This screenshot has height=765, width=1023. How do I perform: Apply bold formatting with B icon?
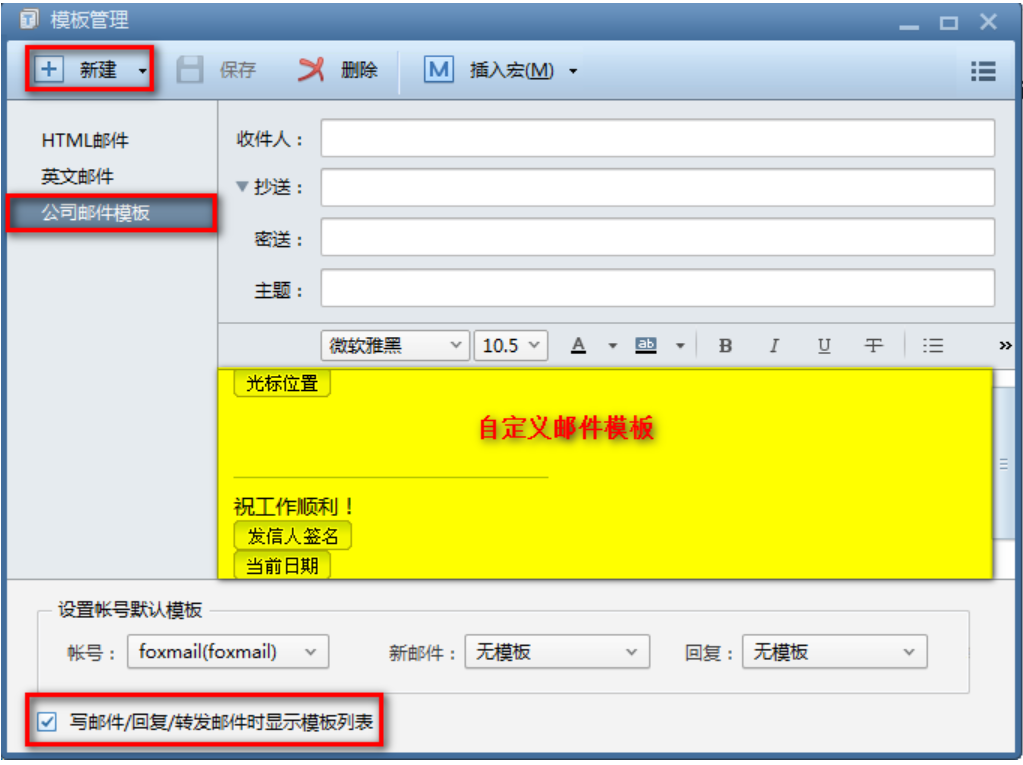pyautogui.click(x=724, y=345)
